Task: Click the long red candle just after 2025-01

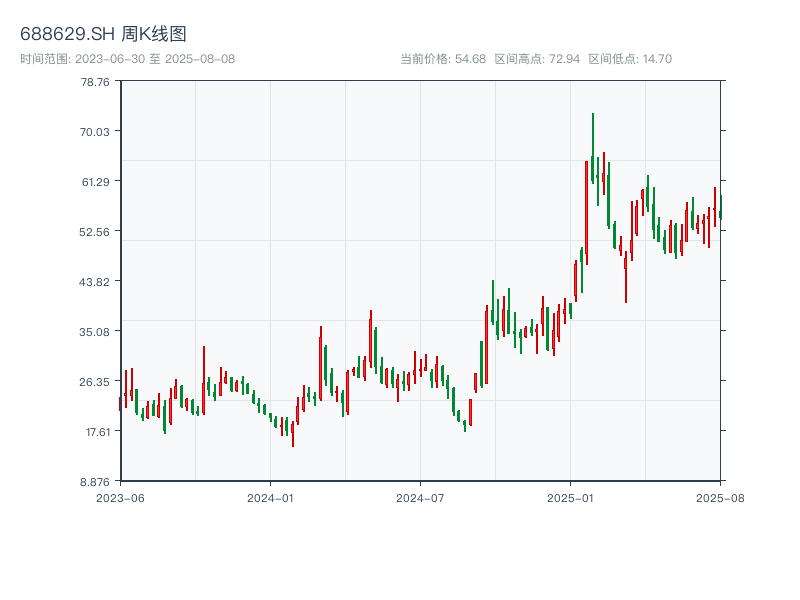Action: 587,213
